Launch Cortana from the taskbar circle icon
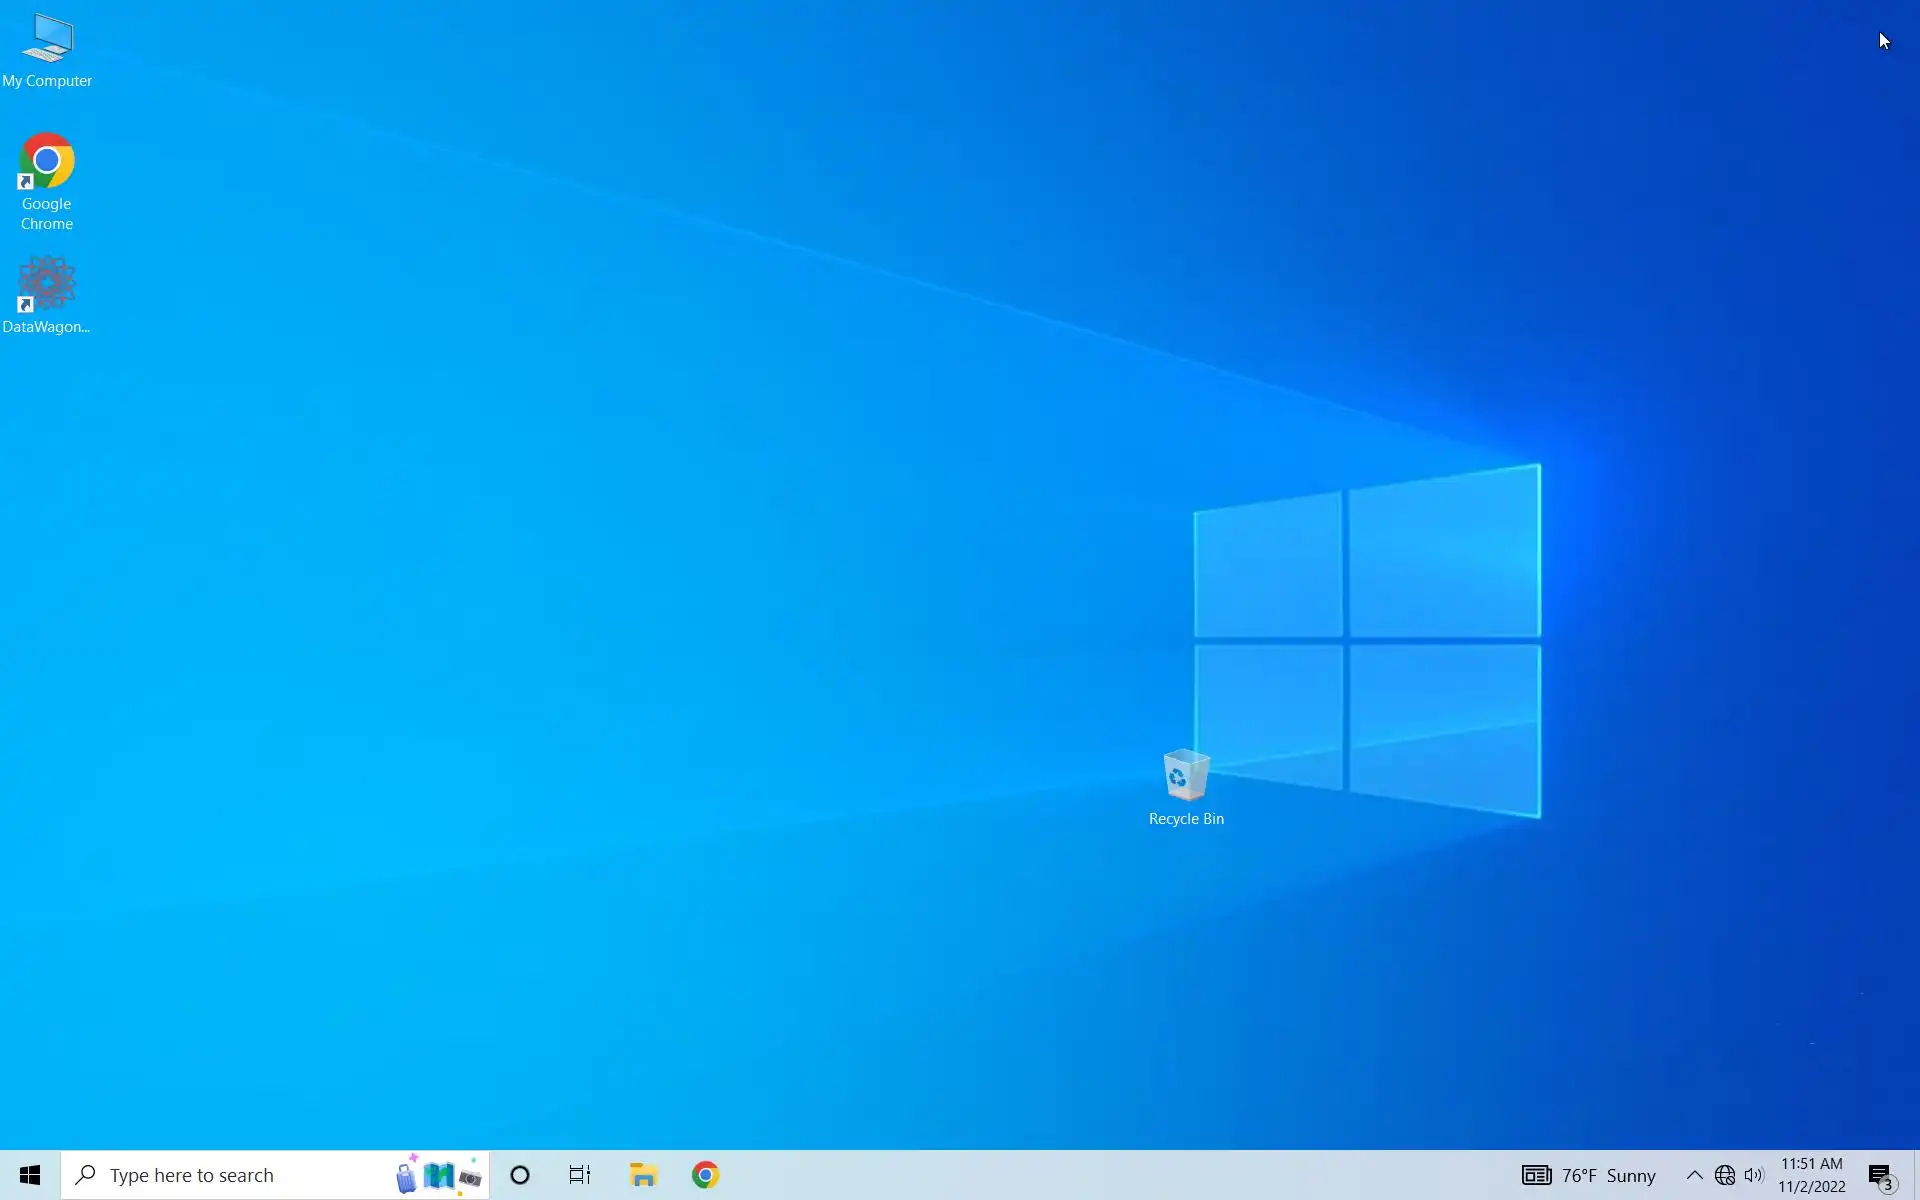 point(520,1175)
